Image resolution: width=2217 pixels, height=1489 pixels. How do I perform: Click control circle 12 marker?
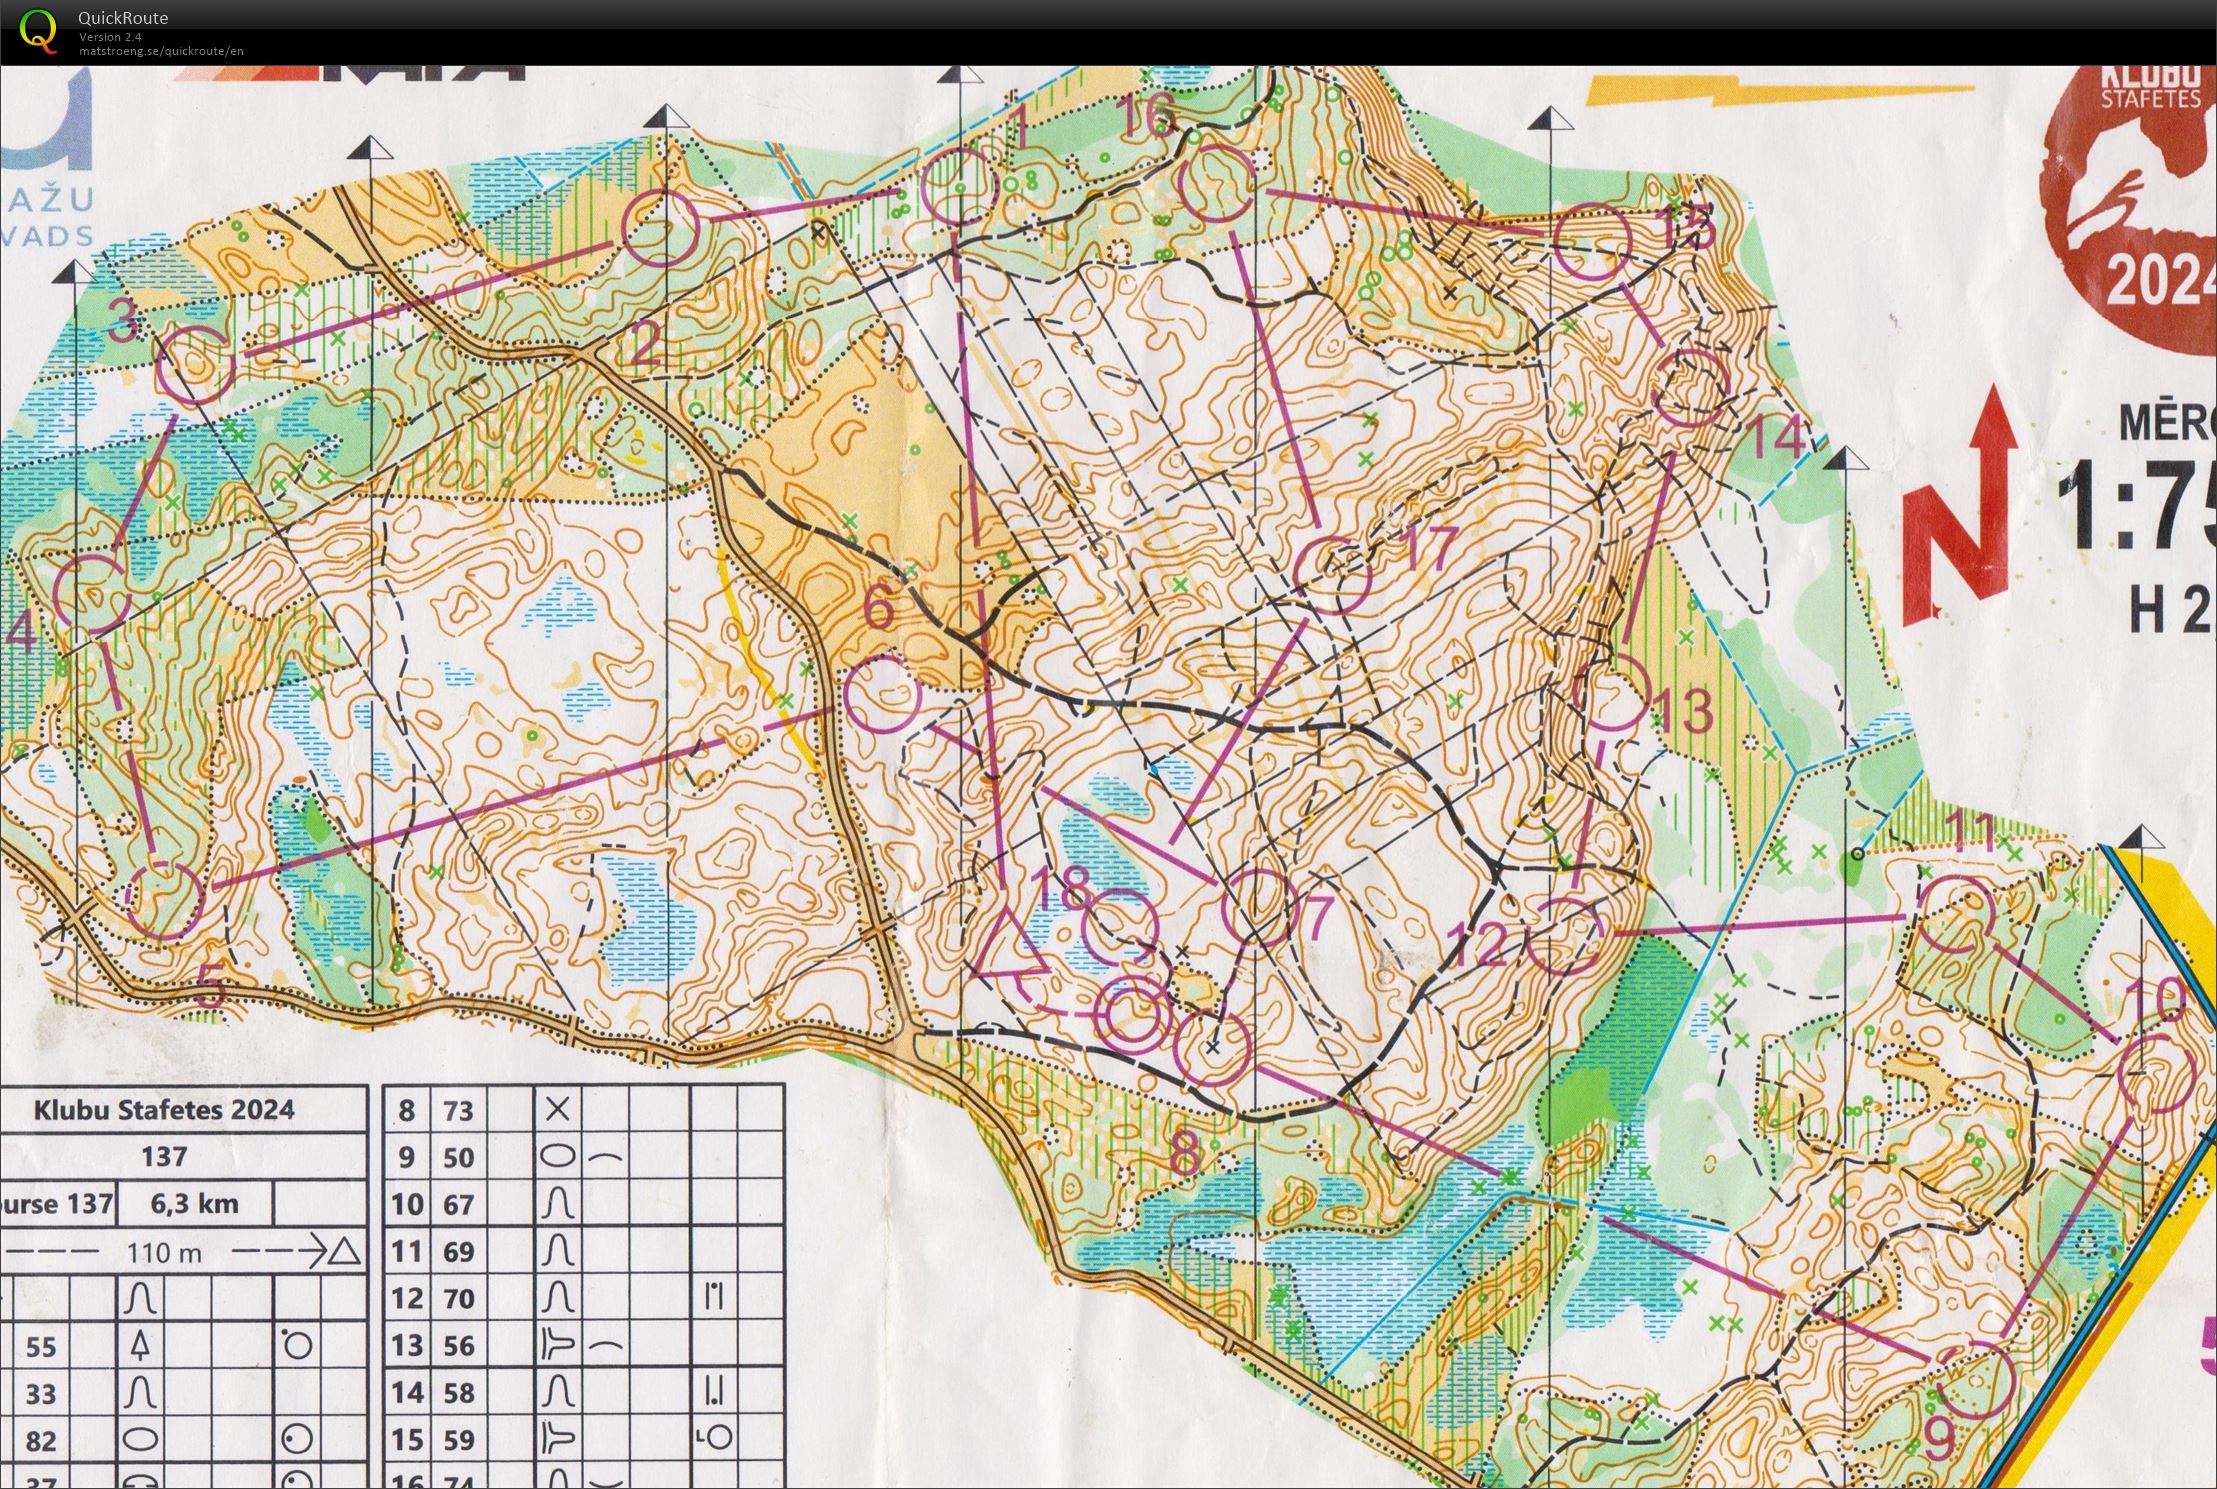1563,935
